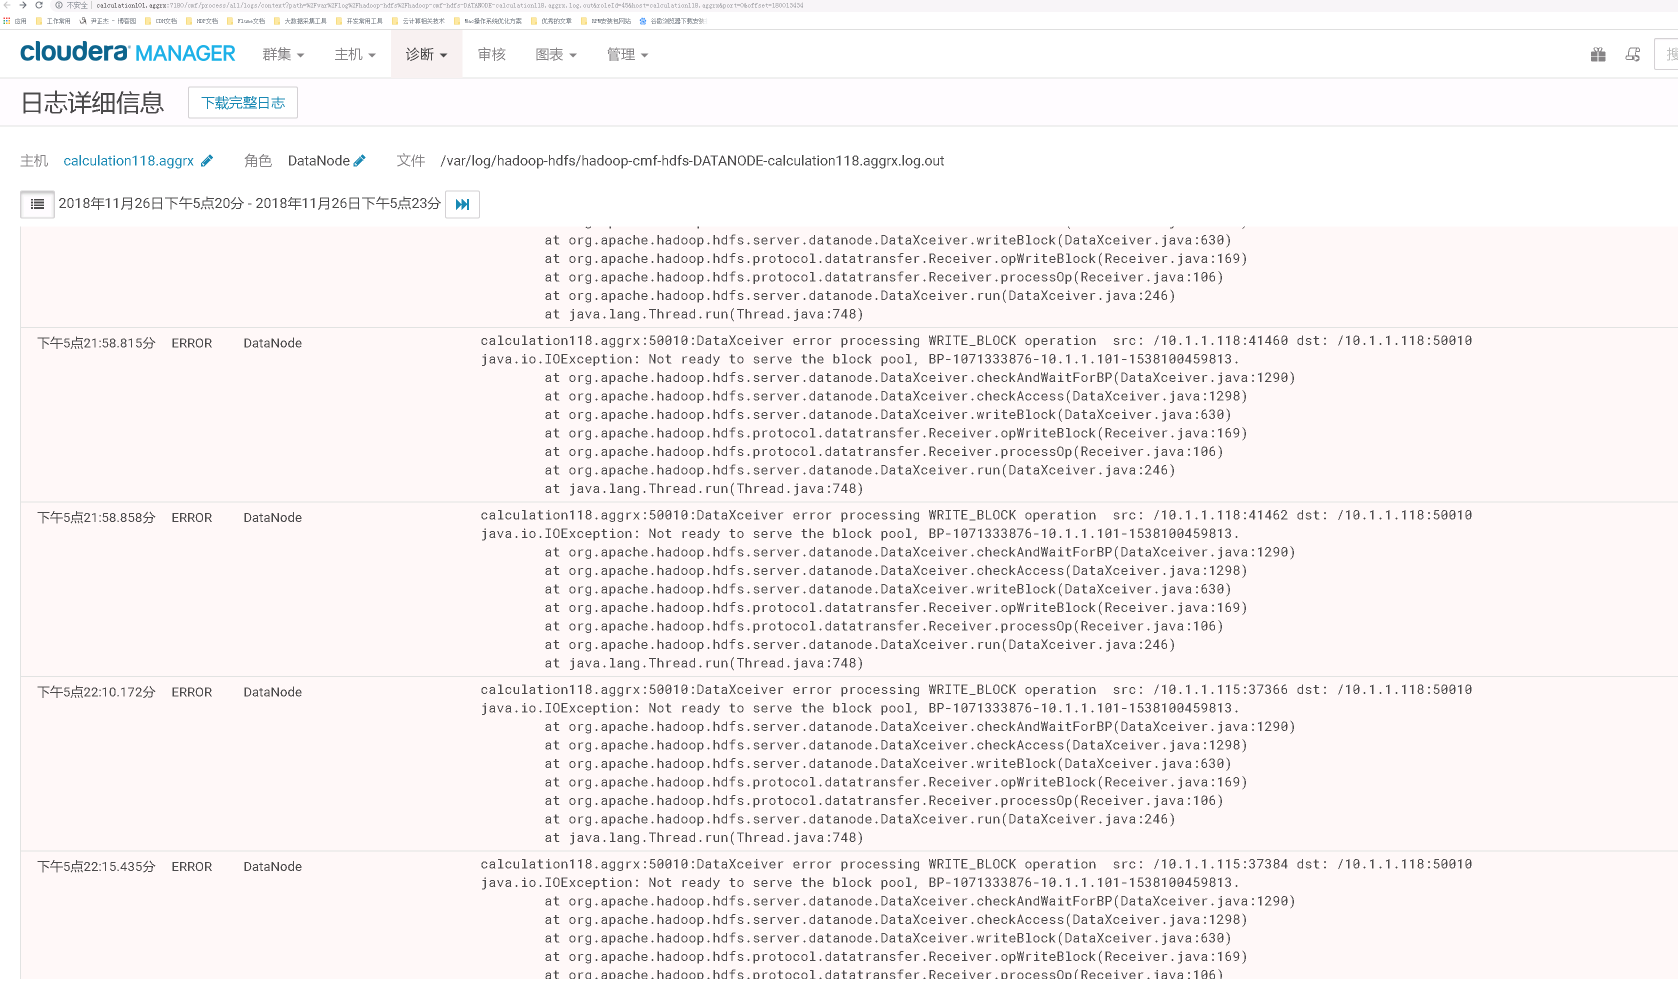Open the running commands icon in header

[x=1633, y=55]
